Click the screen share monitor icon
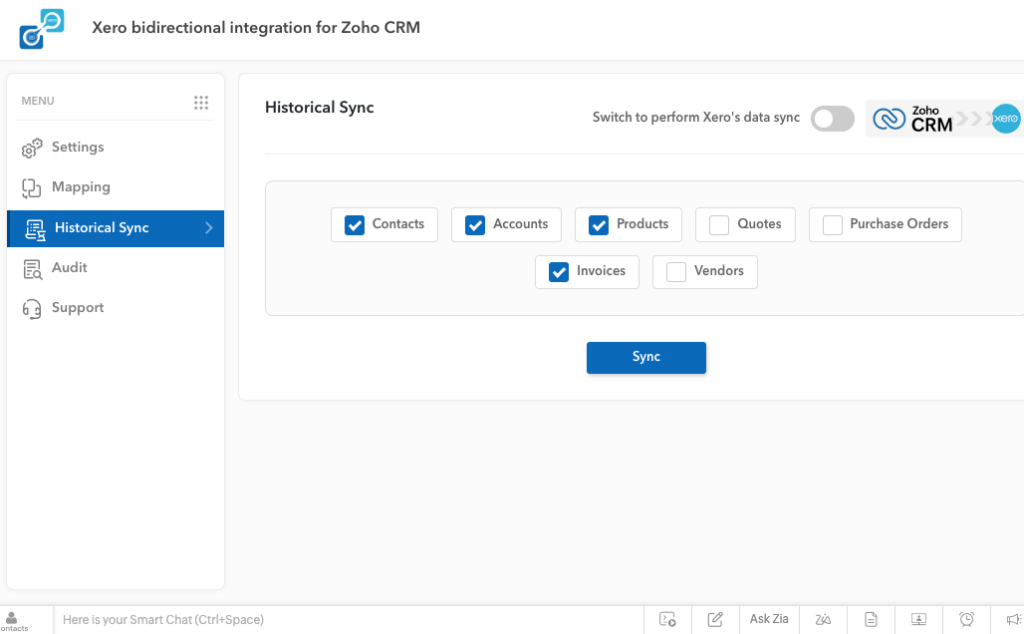The image size is (1024, 634). [x=919, y=619]
